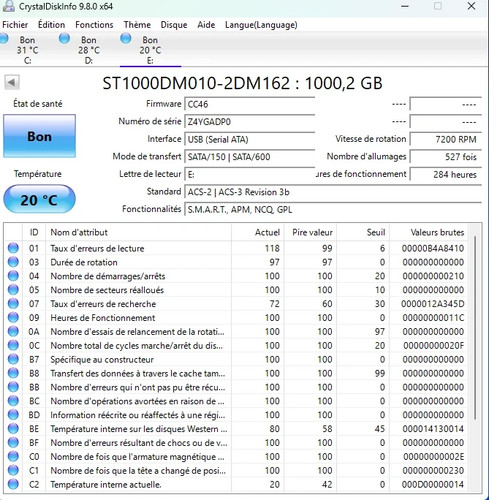Click raw value 0000012A345D
The width and height of the screenshot is (489, 500).
(433, 304)
